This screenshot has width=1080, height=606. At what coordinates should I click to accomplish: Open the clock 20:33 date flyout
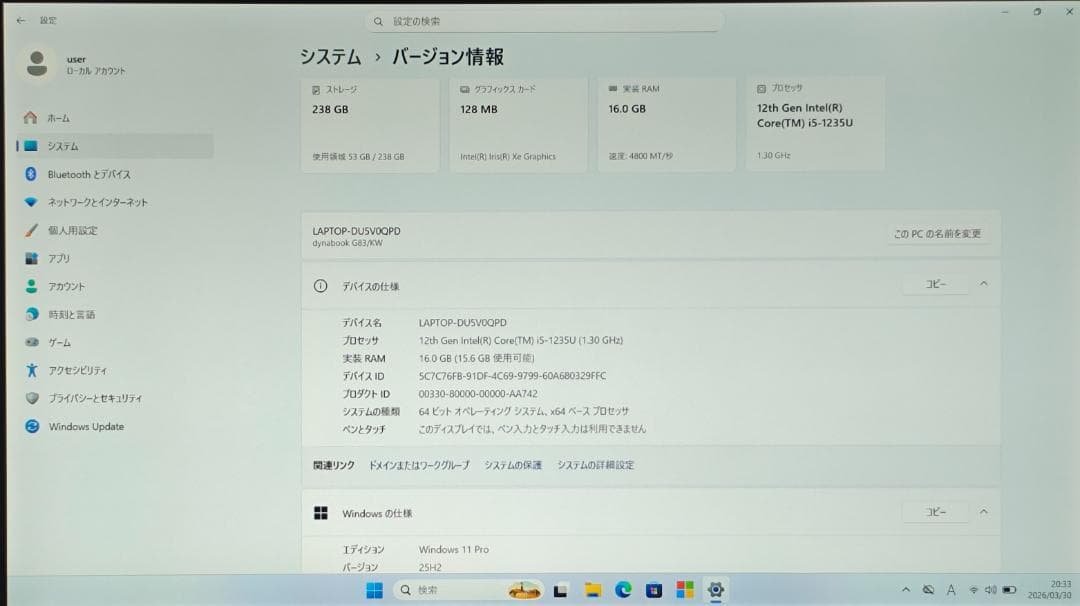pos(1050,589)
